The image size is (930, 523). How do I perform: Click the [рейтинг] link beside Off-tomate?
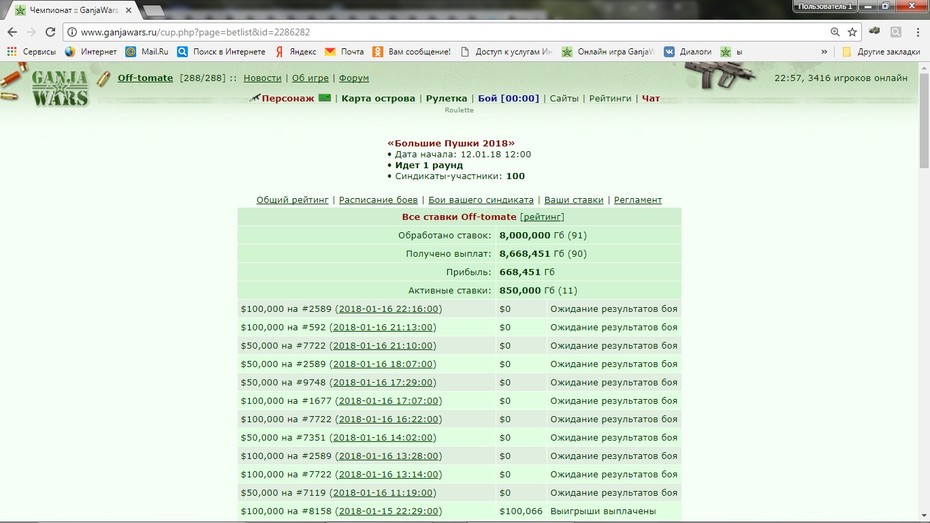(542, 217)
